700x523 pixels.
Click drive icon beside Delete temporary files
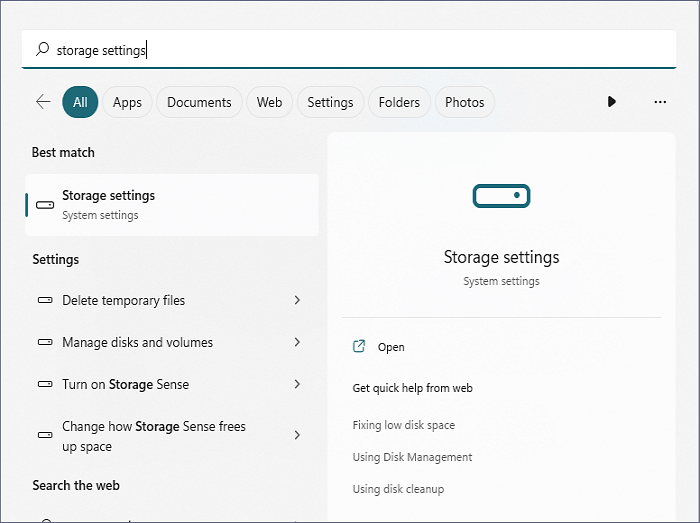[45, 300]
